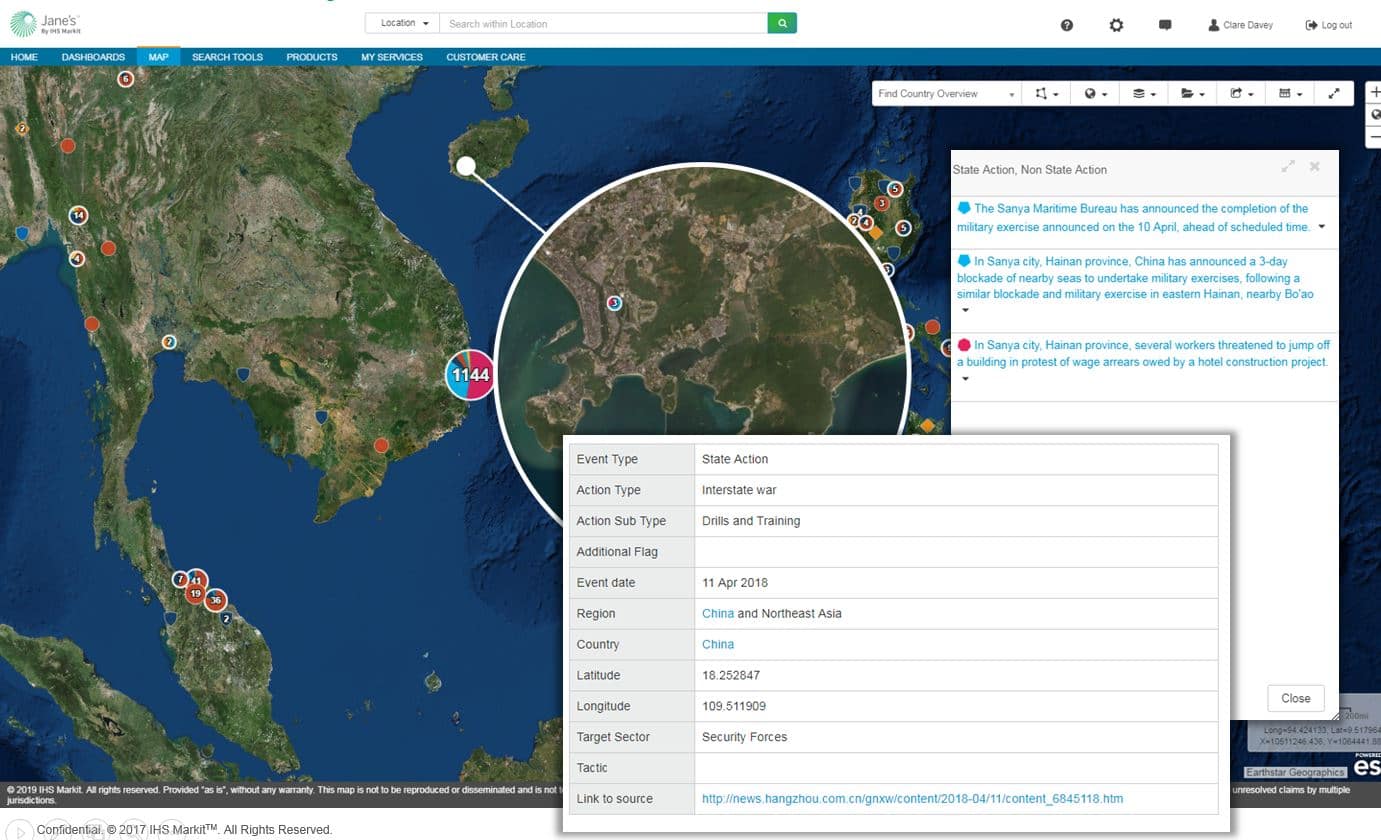Open the table view icon menu
1381x840 pixels.
coord(1290,93)
